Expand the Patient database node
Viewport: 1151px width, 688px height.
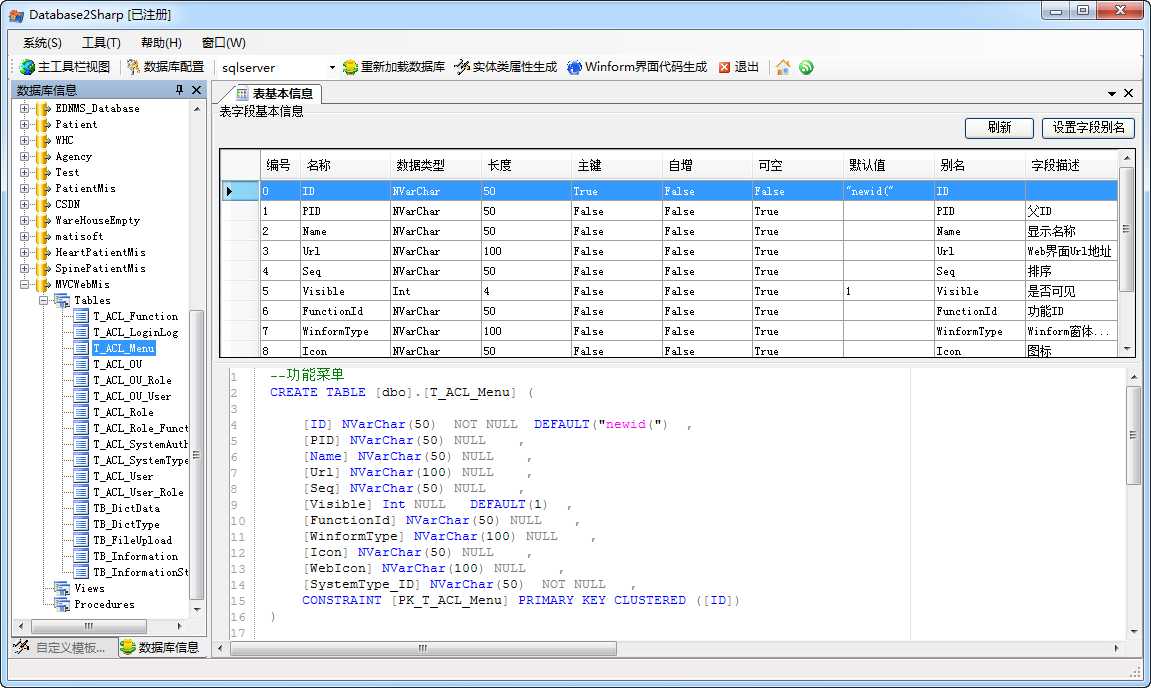24,125
